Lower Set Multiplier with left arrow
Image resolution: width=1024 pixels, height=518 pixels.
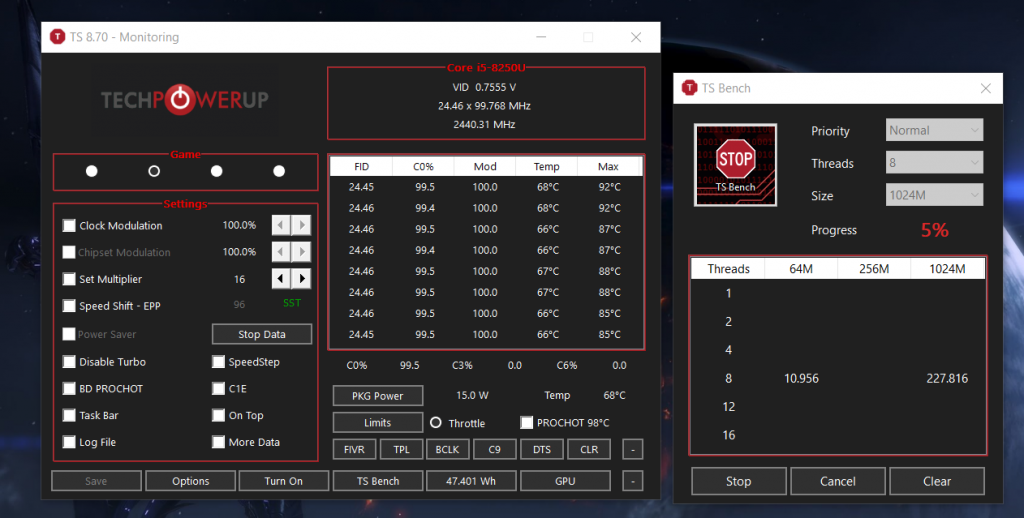[281, 278]
